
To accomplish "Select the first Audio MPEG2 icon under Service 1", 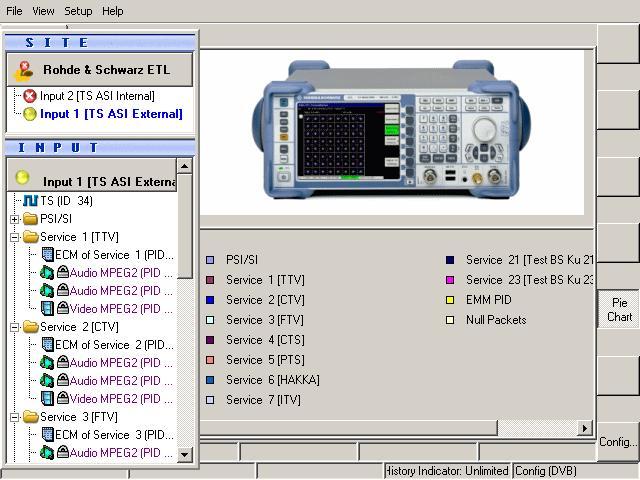I will coord(46,273).
